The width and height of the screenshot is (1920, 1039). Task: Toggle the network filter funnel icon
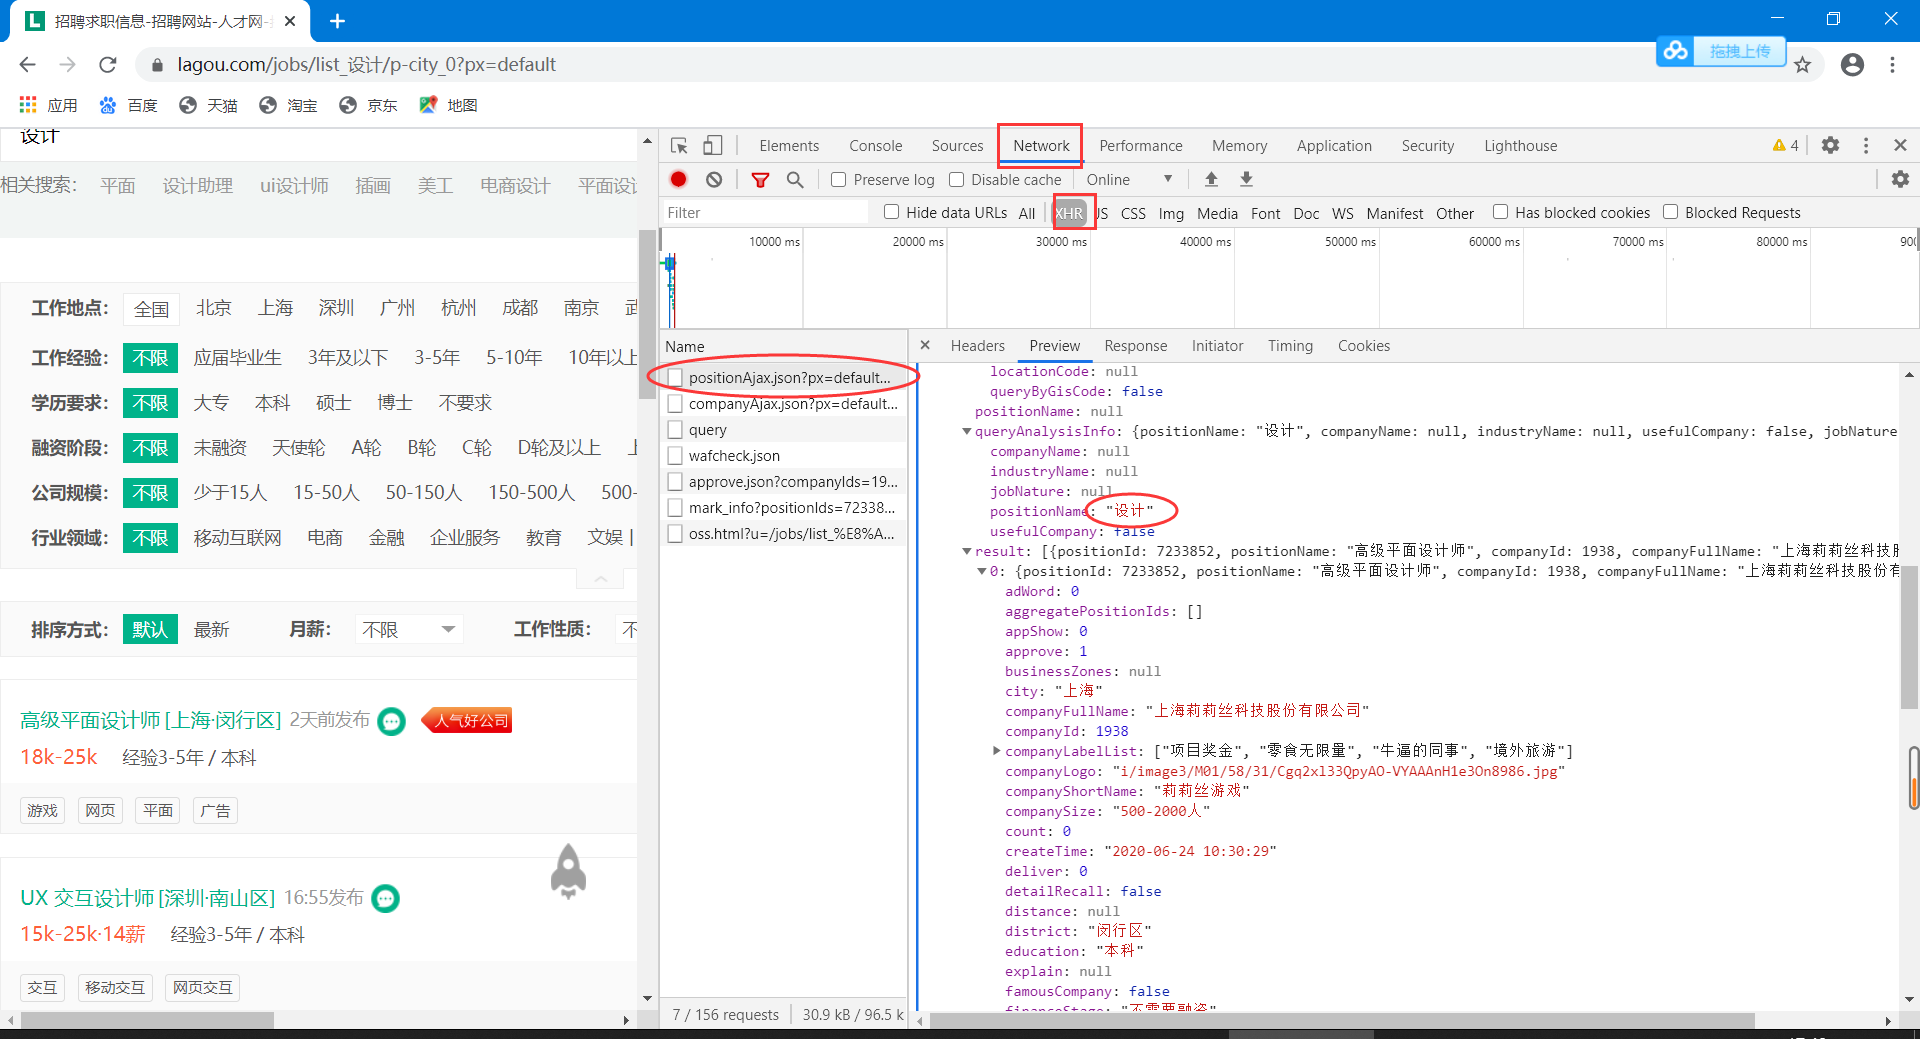pos(761,180)
